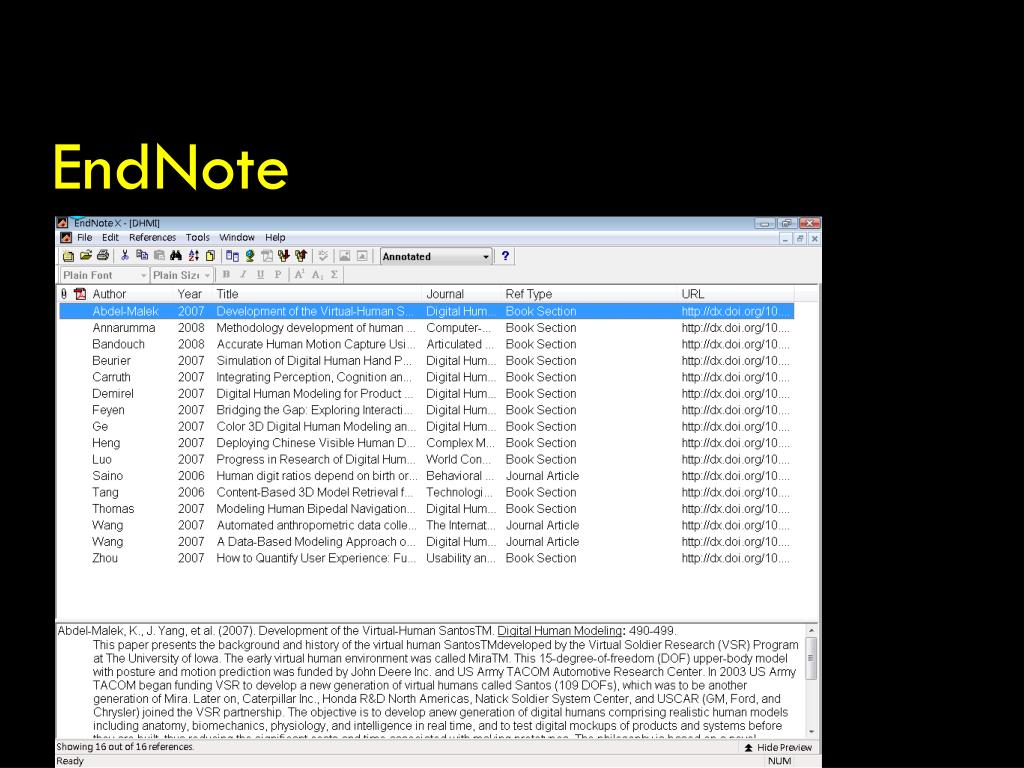Click the Plain text P button
The width and height of the screenshot is (1024, 768).
tap(278, 275)
